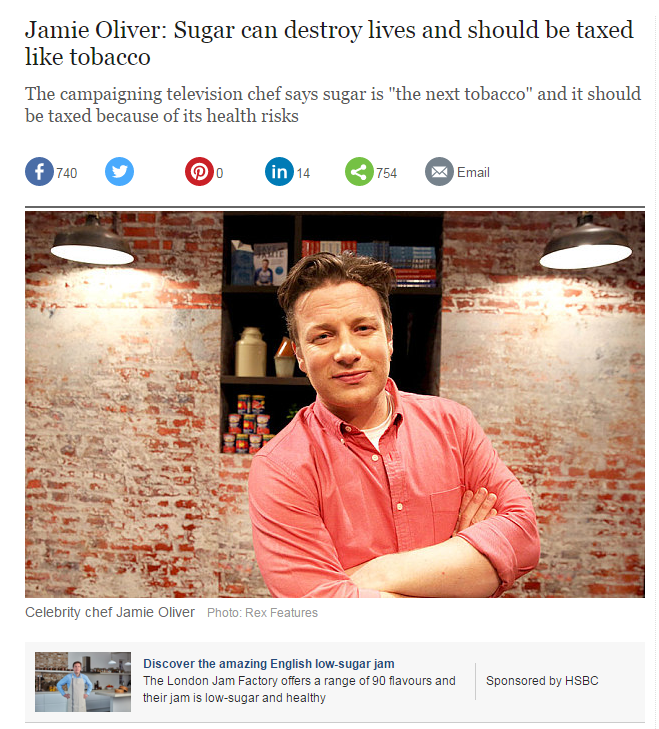Tweet article using Twitter bird icon
659x729 pixels.
119,172
